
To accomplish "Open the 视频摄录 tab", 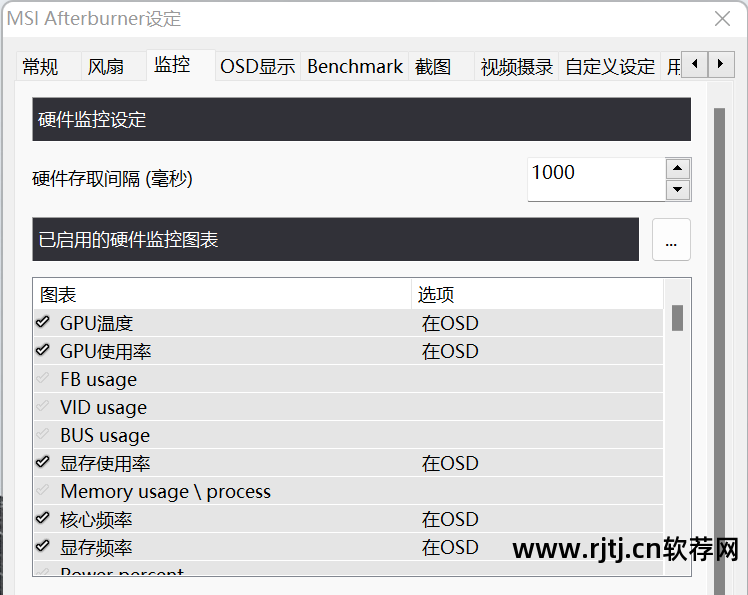I will pos(517,66).
